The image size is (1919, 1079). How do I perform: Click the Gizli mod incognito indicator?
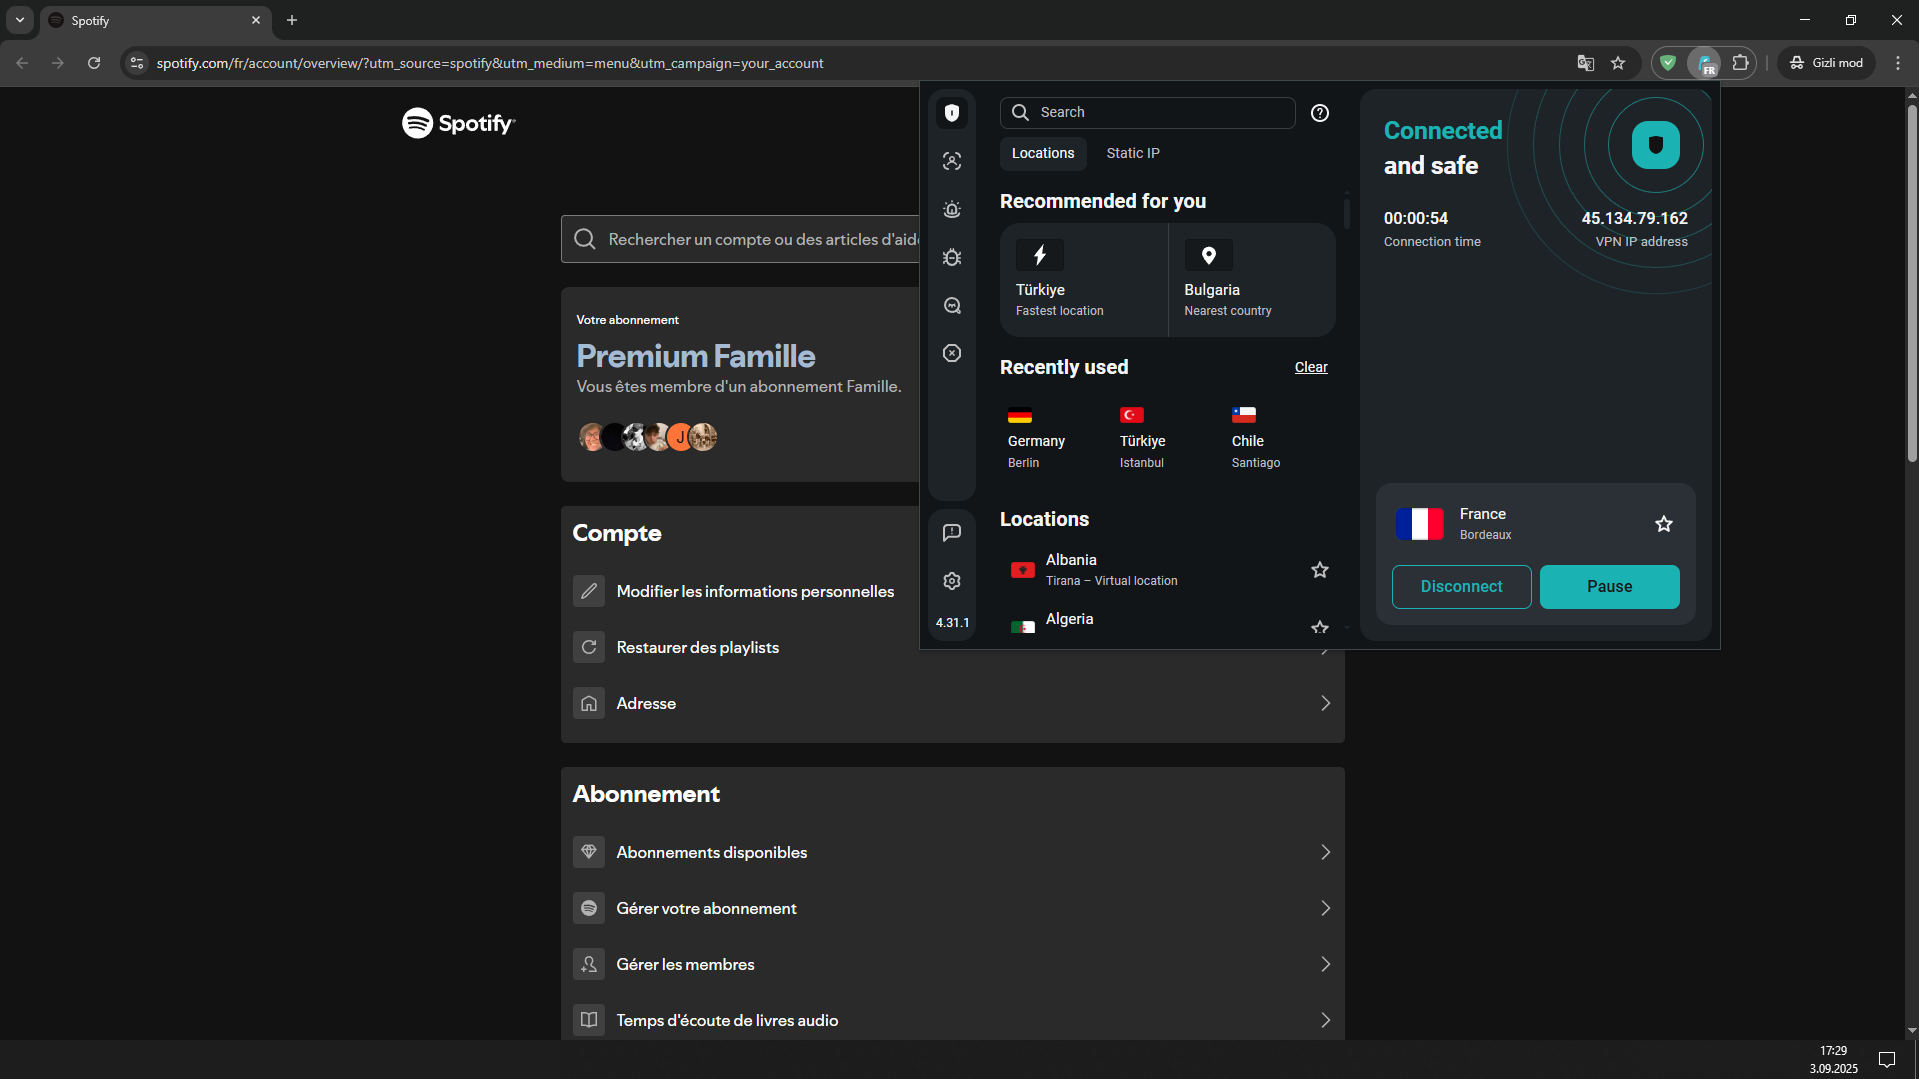pos(1827,63)
